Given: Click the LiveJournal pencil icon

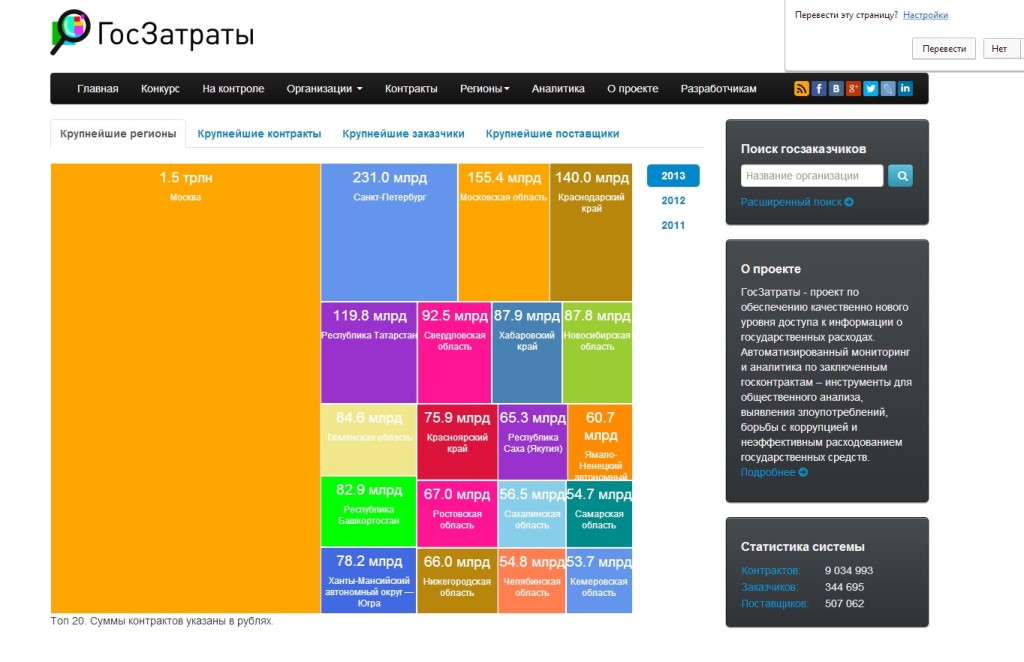Looking at the screenshot, I should (887, 88).
